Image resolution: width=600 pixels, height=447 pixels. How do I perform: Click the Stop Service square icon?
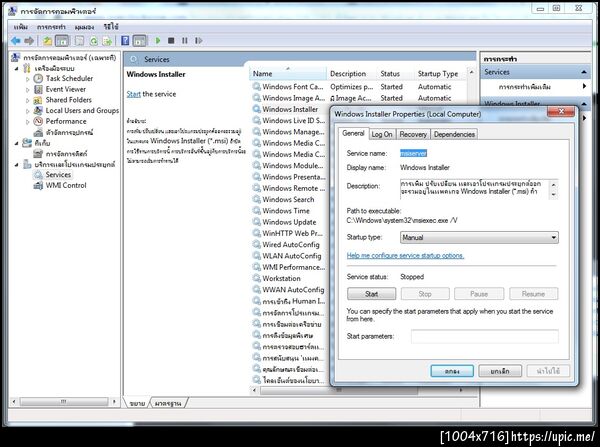click(171, 41)
